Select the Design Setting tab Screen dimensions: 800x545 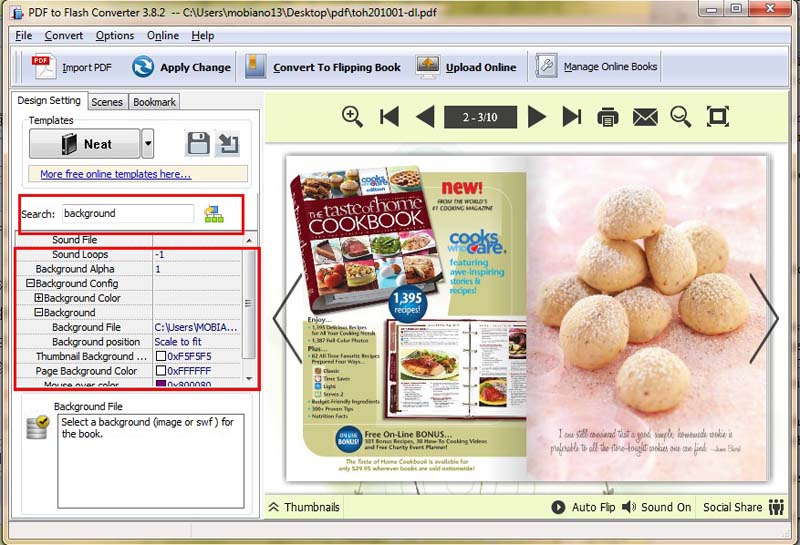click(x=49, y=101)
